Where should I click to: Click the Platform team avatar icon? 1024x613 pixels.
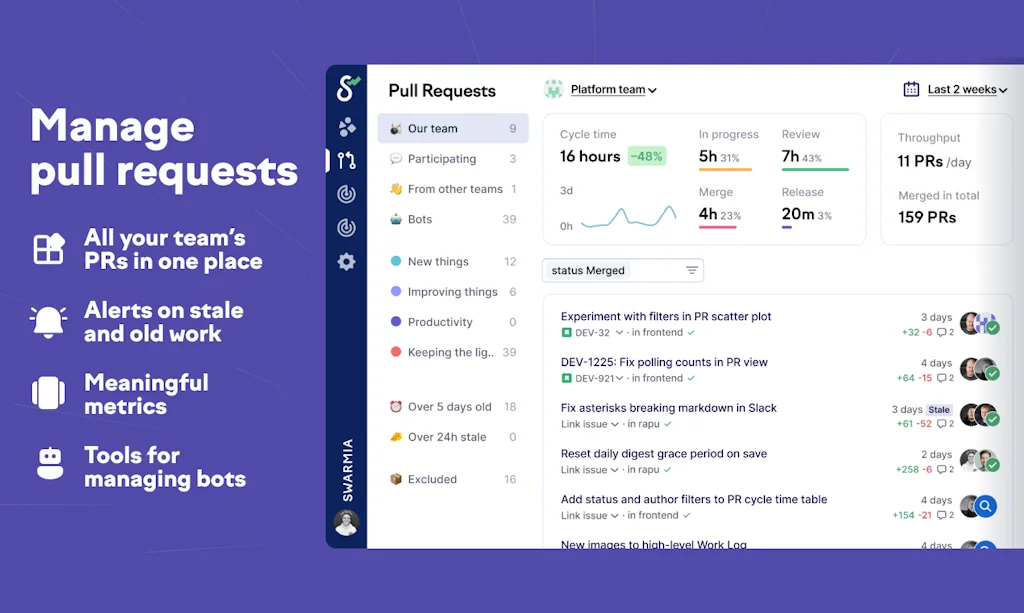pyautogui.click(x=554, y=89)
